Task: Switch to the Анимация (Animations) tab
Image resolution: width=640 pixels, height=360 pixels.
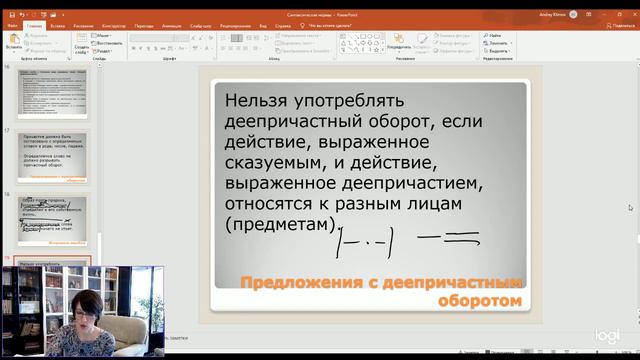Action: tap(171, 26)
